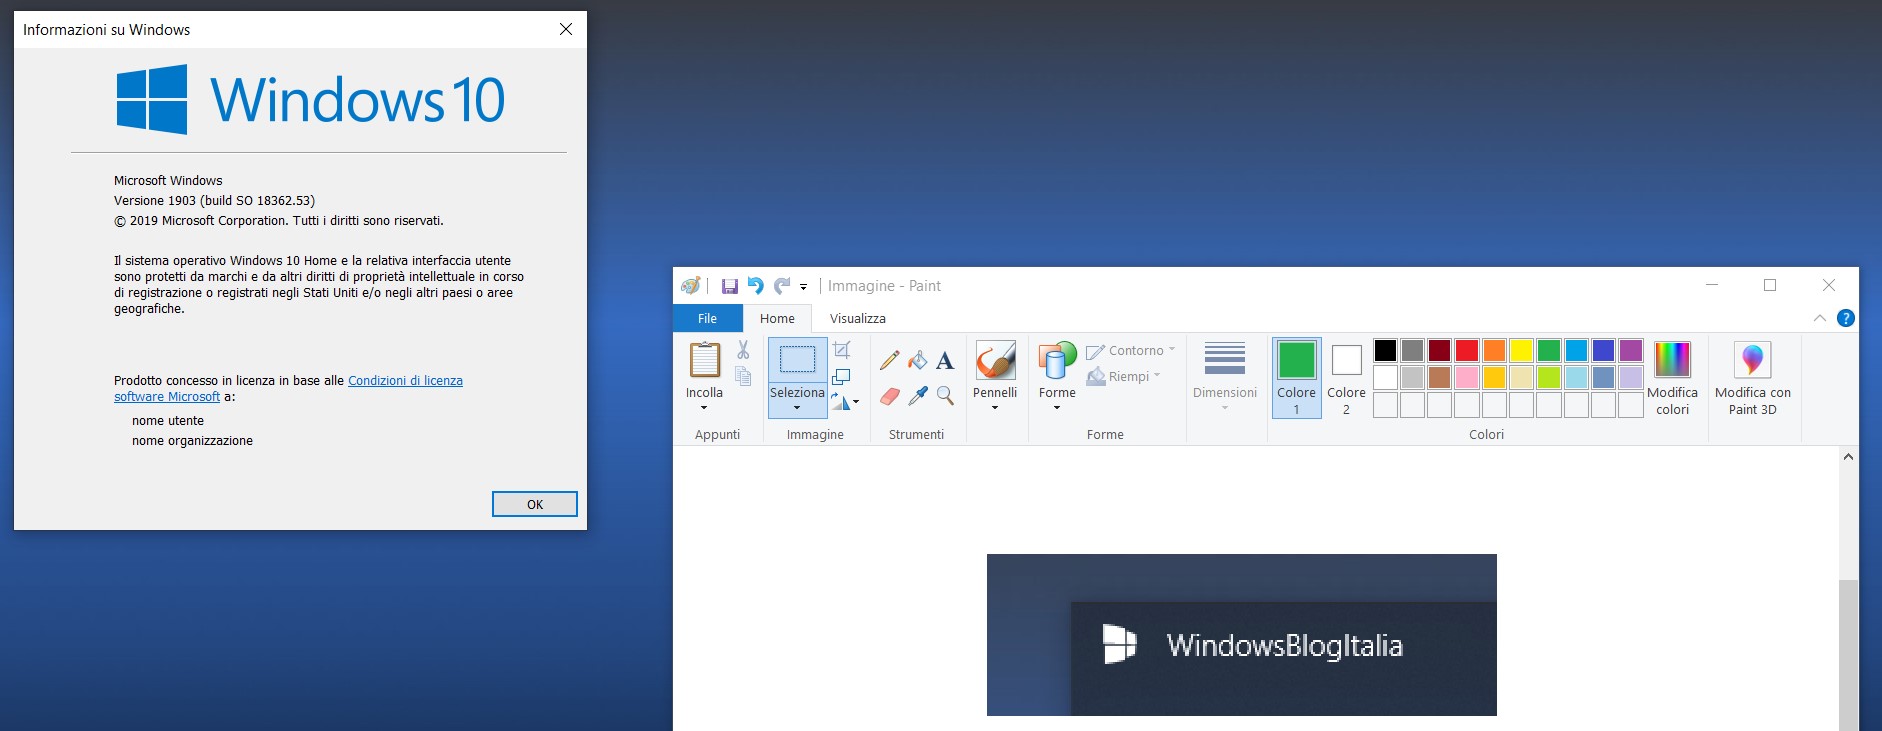The width and height of the screenshot is (1882, 731).
Task: Pick the pink color swatch
Action: click(1467, 377)
